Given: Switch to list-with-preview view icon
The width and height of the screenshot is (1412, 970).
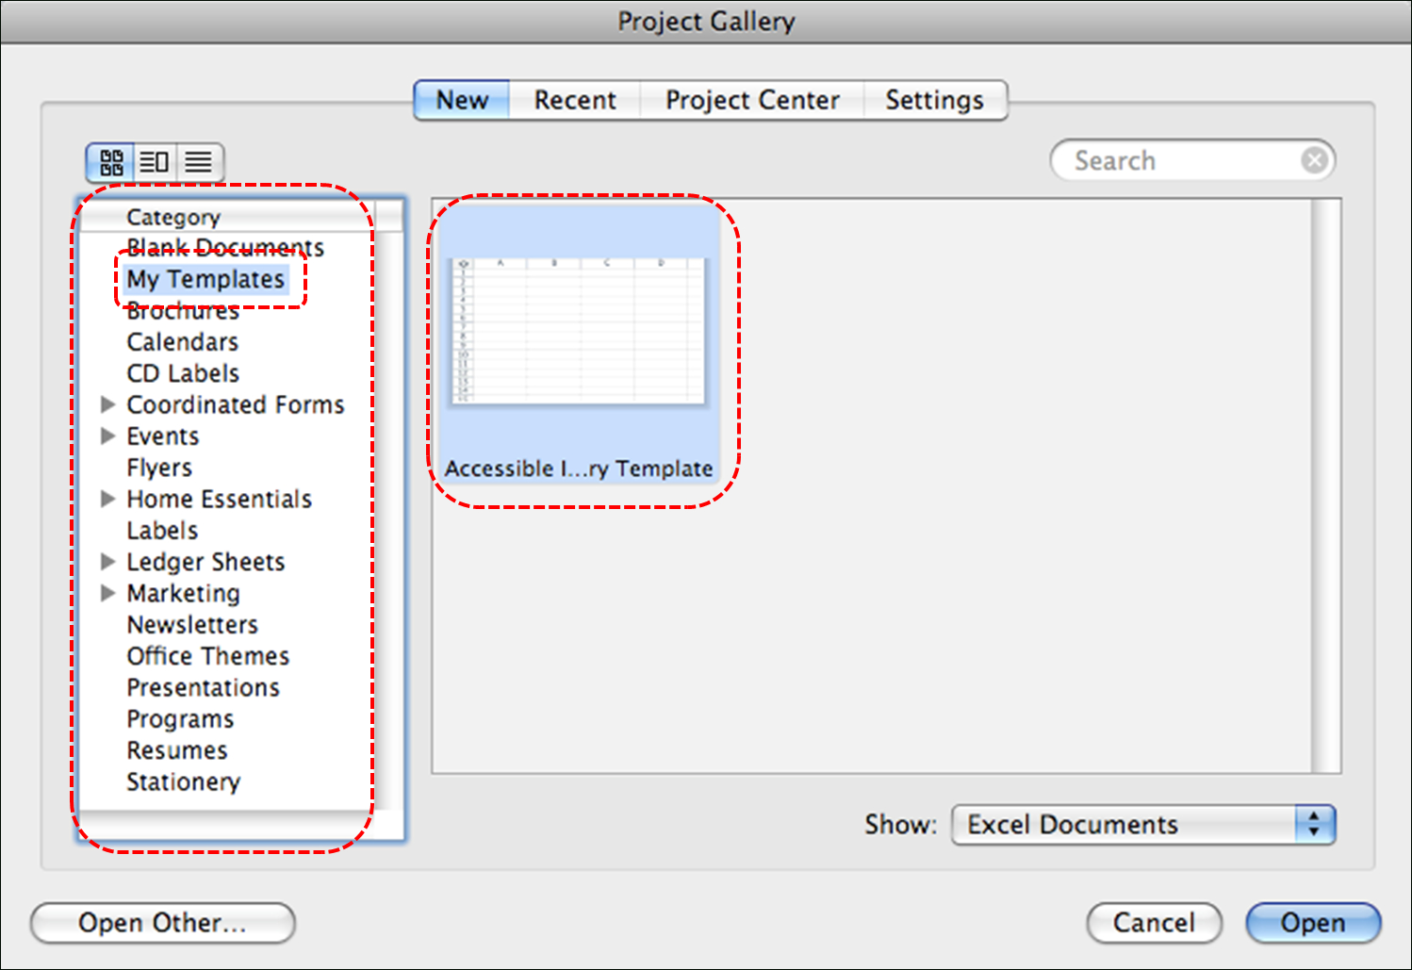Looking at the screenshot, I should point(154,162).
